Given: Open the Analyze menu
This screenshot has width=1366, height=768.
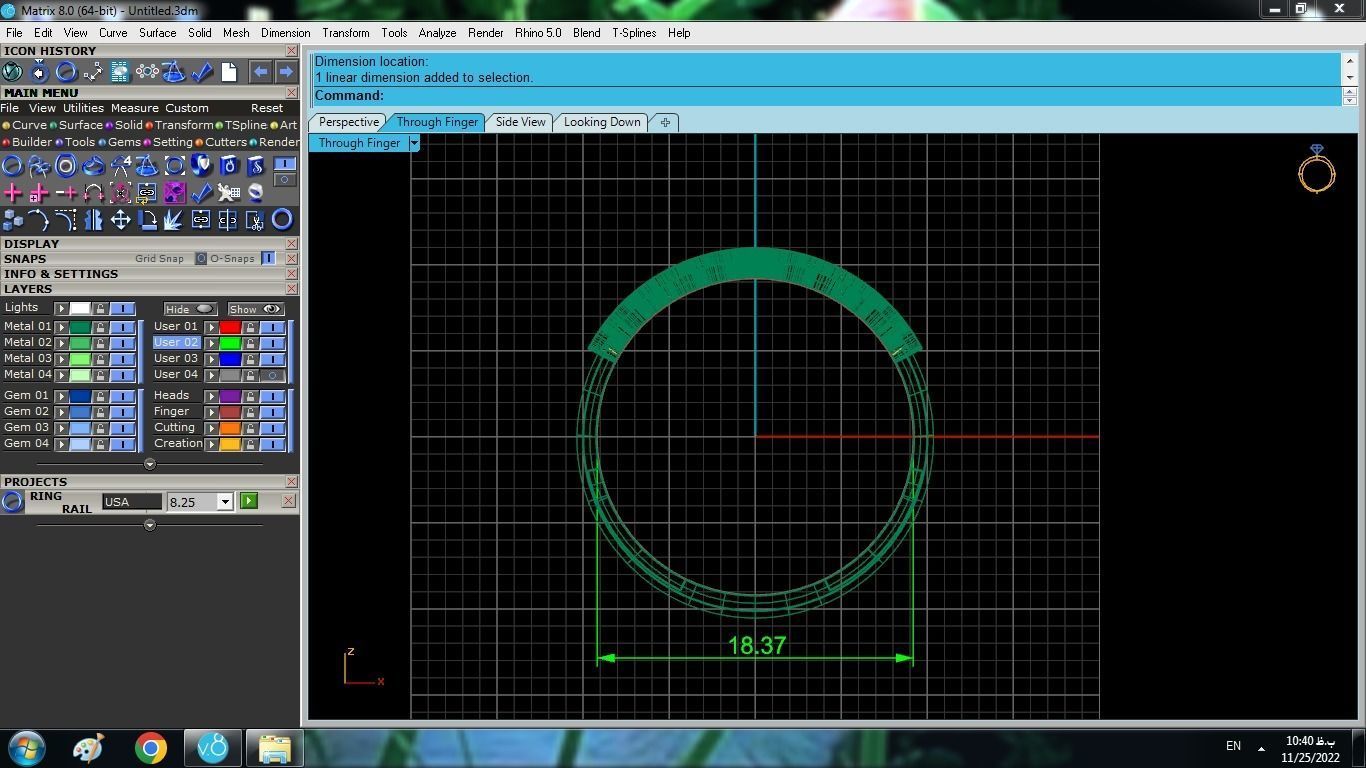Looking at the screenshot, I should (x=437, y=33).
